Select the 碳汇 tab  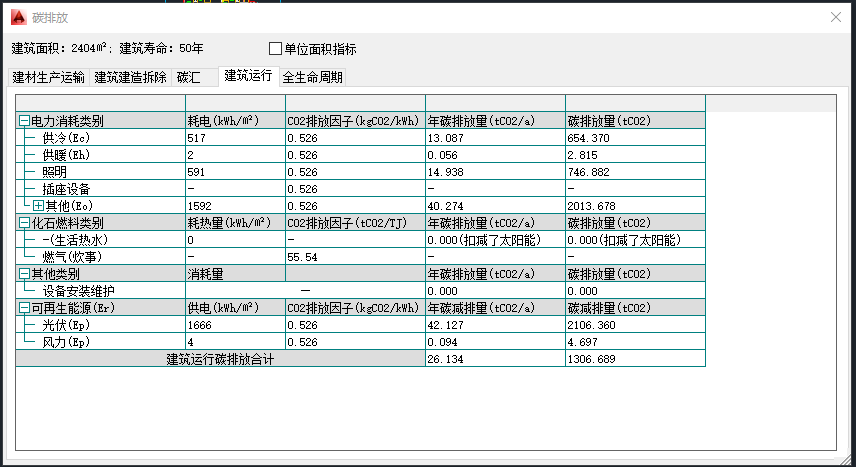pyautogui.click(x=189, y=77)
